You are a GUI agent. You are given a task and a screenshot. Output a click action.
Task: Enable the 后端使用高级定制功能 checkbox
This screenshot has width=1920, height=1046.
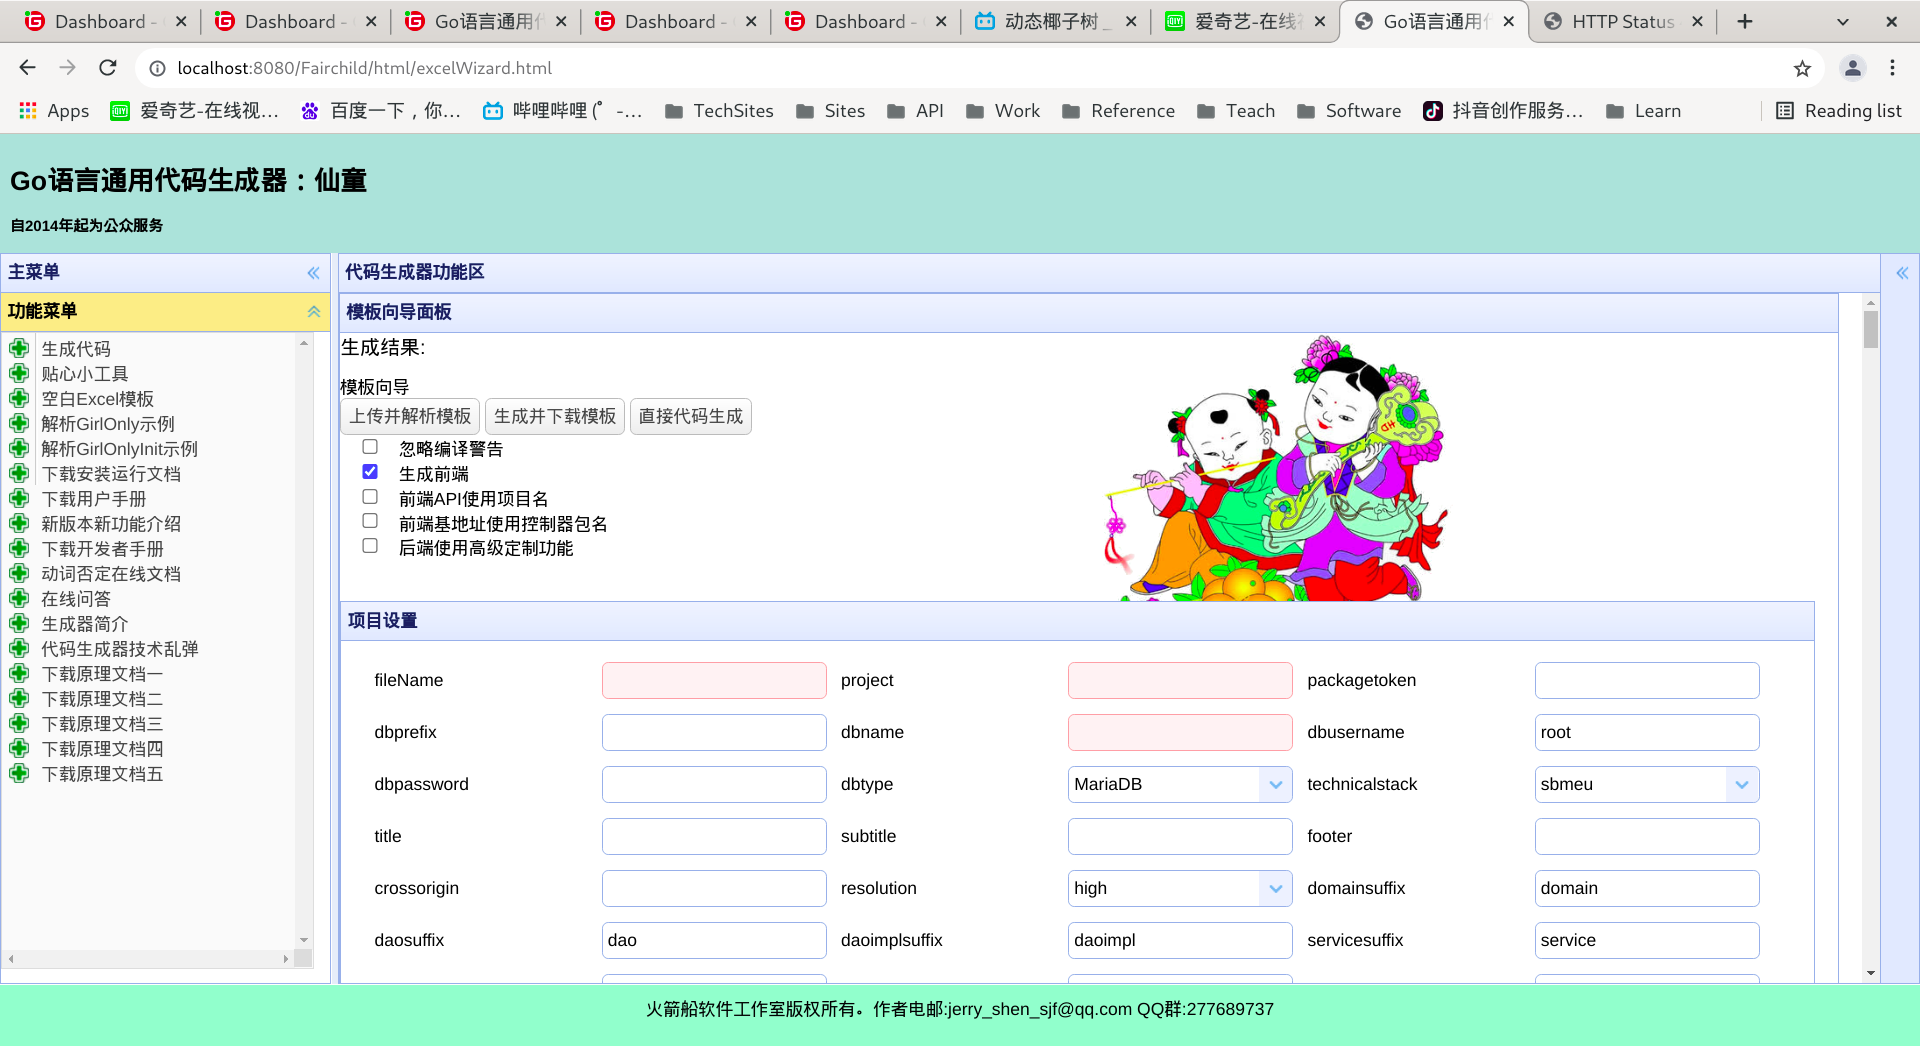point(370,546)
